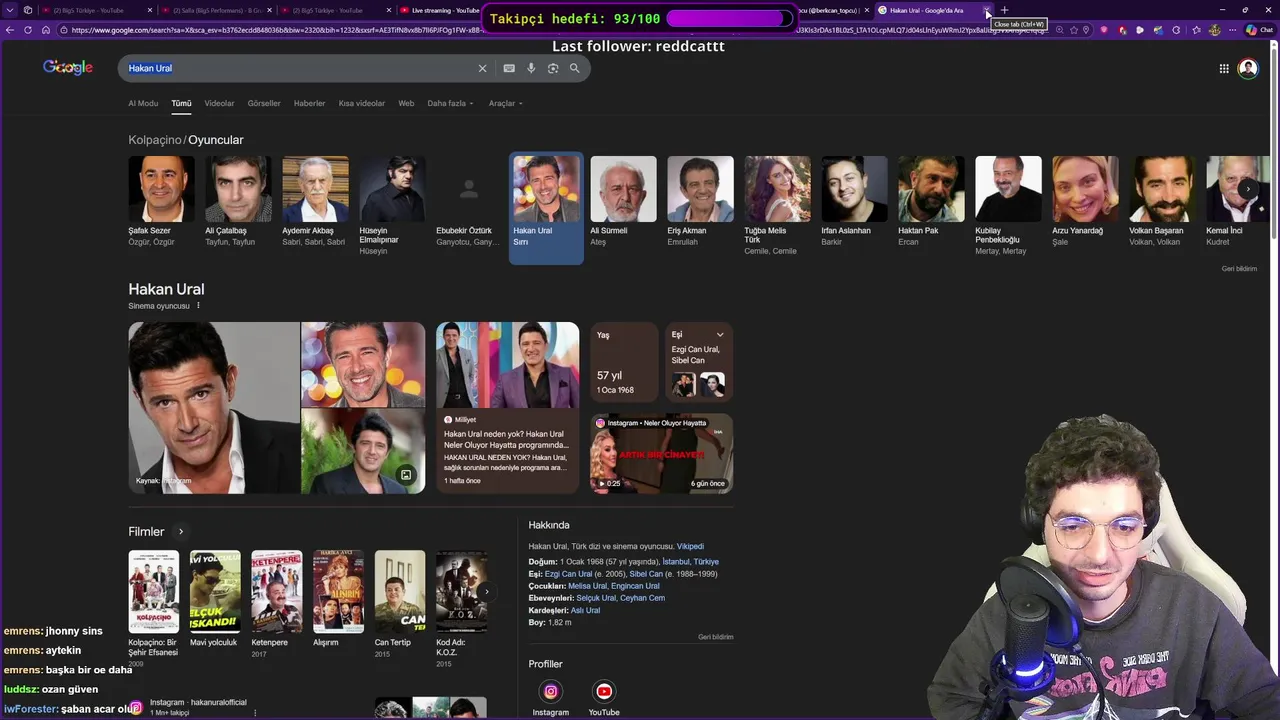
Task: Open the browser profile avatar in toolbar
Action: [1214, 30]
